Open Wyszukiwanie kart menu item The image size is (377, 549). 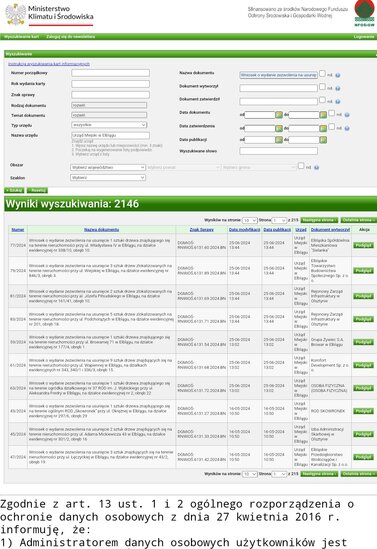click(x=22, y=37)
